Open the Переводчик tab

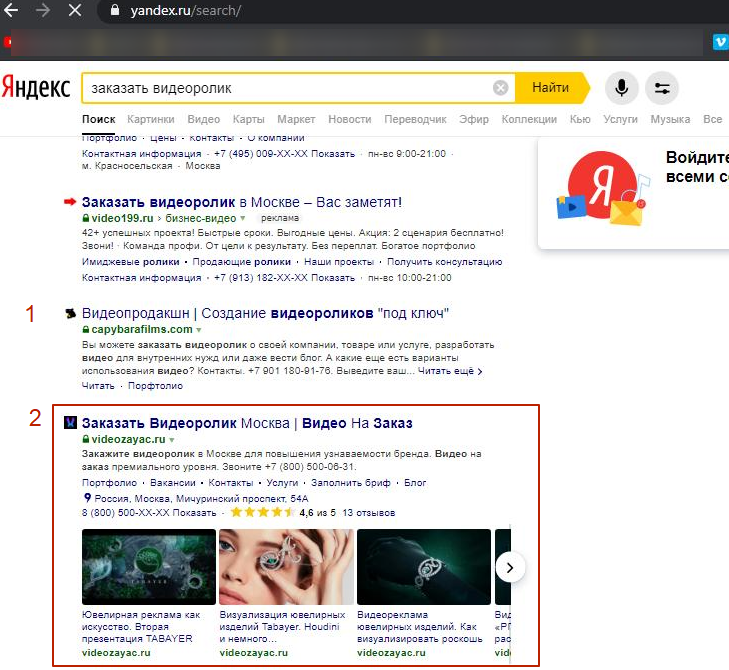point(415,119)
